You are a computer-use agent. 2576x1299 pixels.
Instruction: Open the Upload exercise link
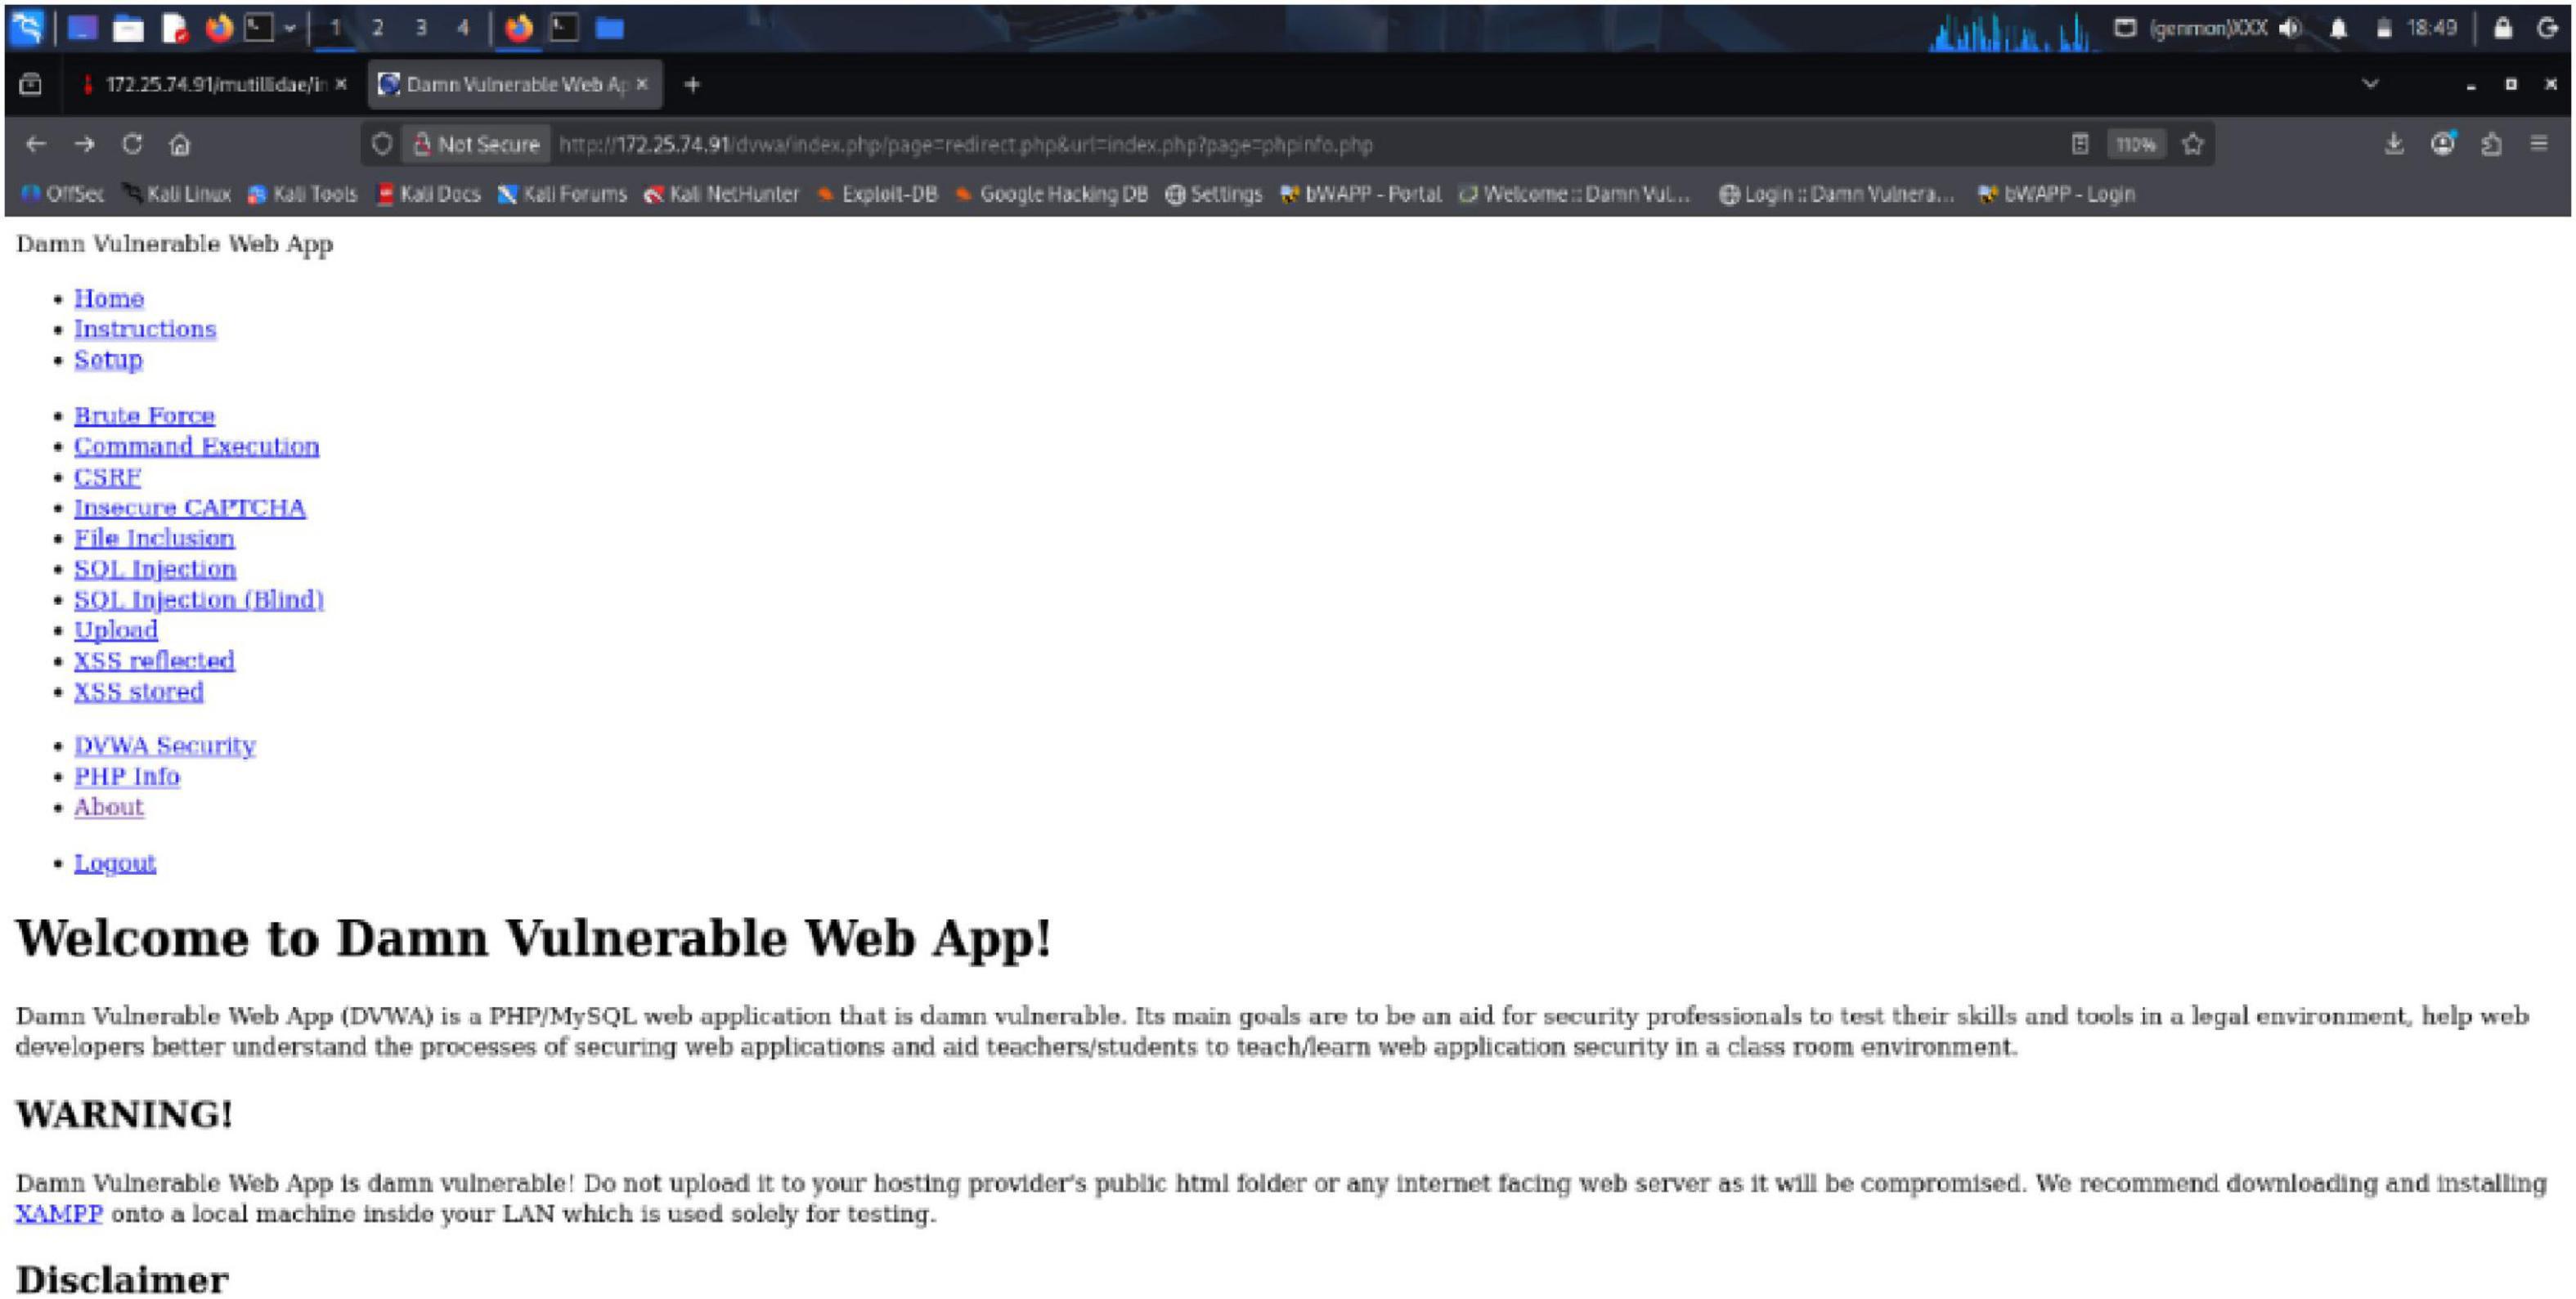tap(116, 630)
